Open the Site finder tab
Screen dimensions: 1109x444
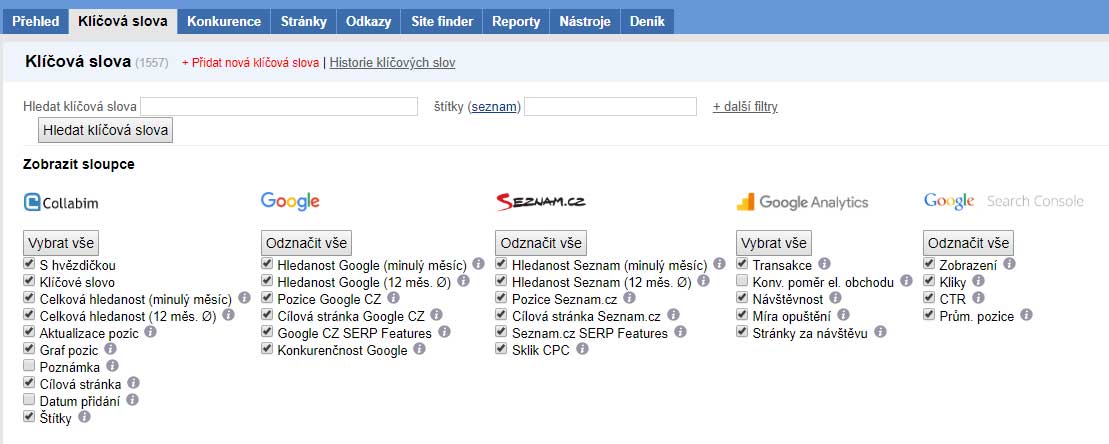442,21
